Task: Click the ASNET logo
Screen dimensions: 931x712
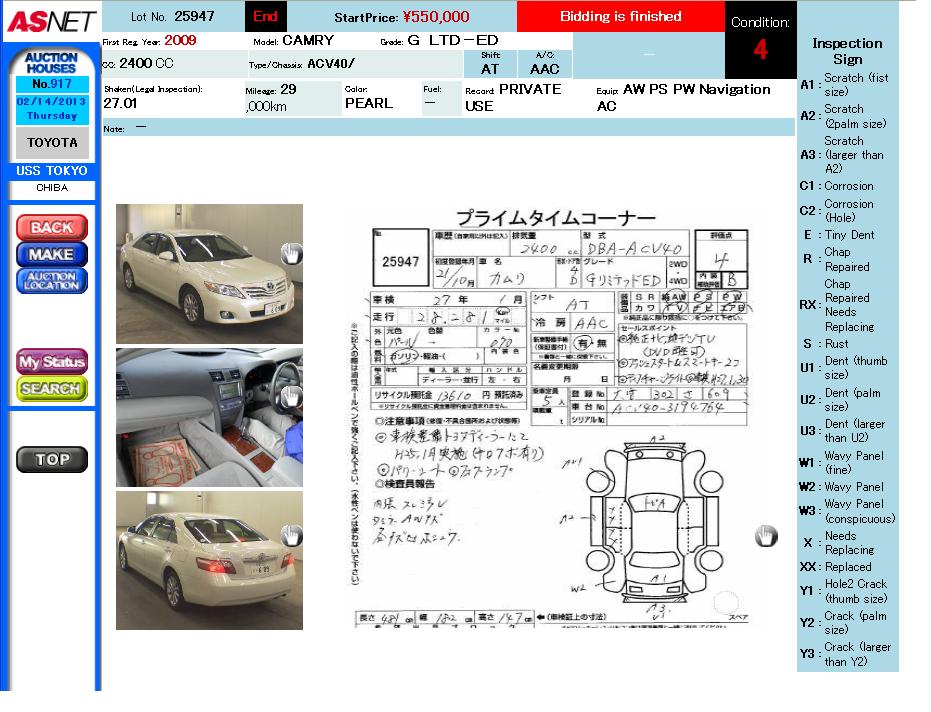Action: click(50, 21)
